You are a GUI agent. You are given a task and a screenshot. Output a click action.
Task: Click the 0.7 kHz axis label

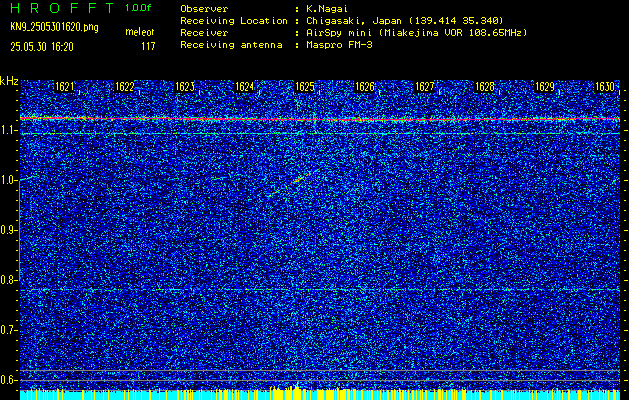click(8, 330)
